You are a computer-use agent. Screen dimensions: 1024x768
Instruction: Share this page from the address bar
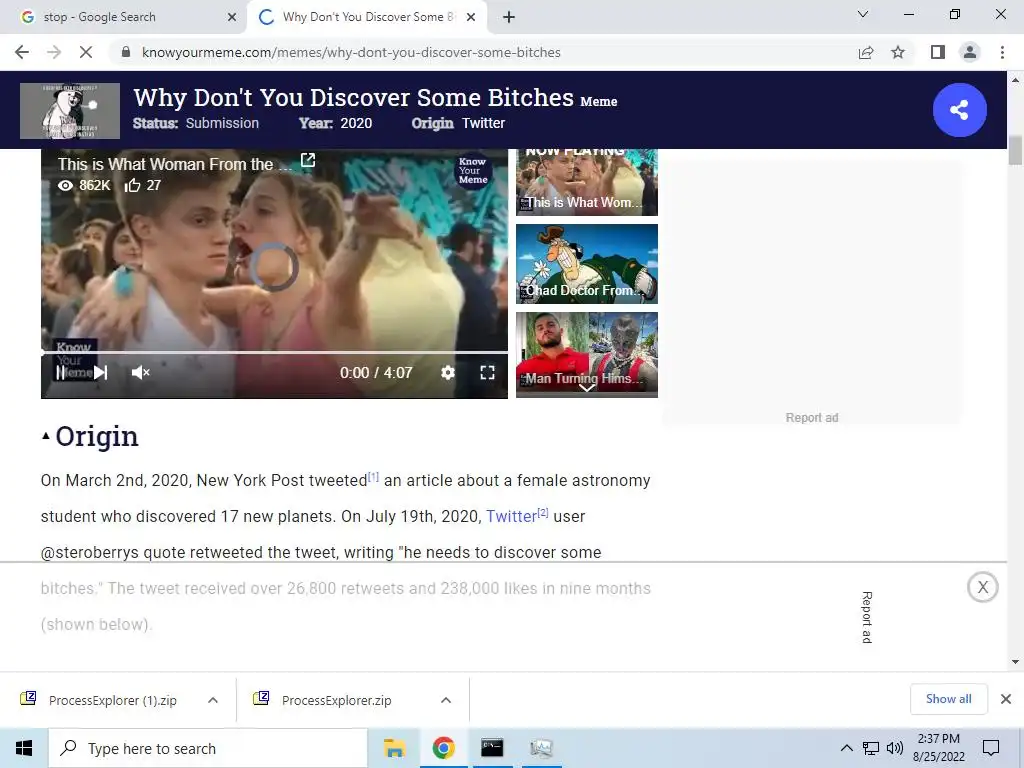coord(866,52)
